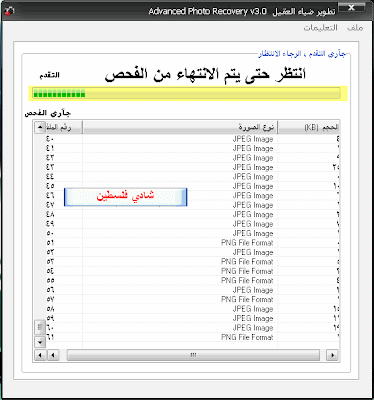Click the vertical scrollbar thumb
The image size is (374, 400).
(x=40, y=328)
